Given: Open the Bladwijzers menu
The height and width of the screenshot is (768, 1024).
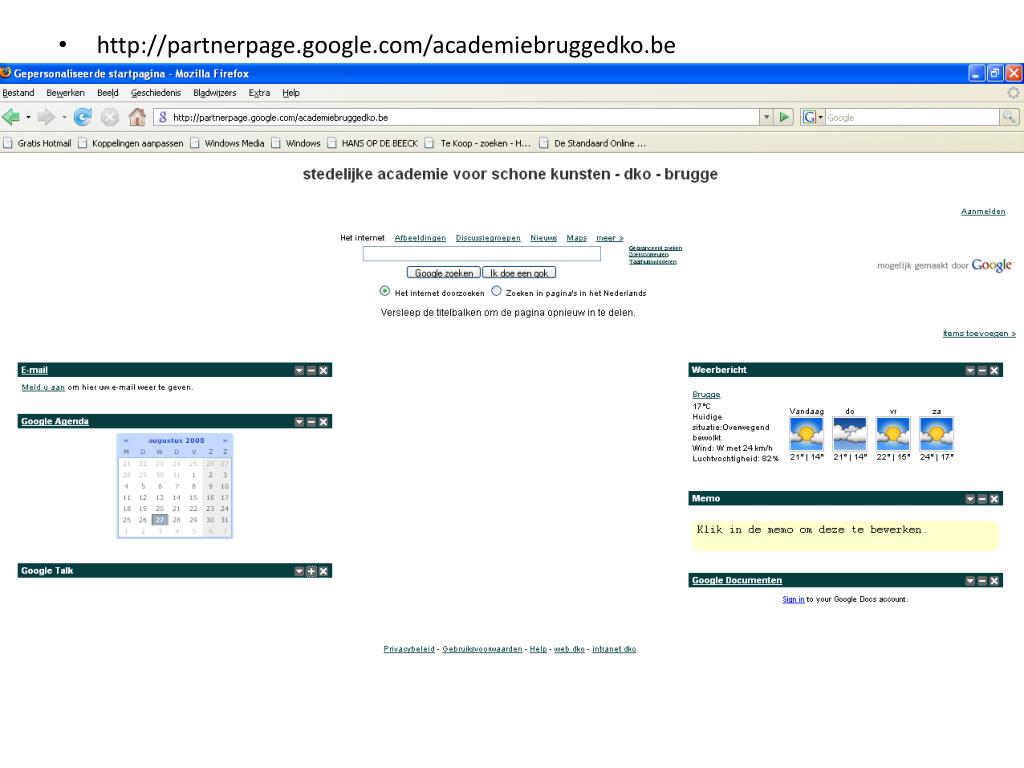Looking at the screenshot, I should [215, 93].
